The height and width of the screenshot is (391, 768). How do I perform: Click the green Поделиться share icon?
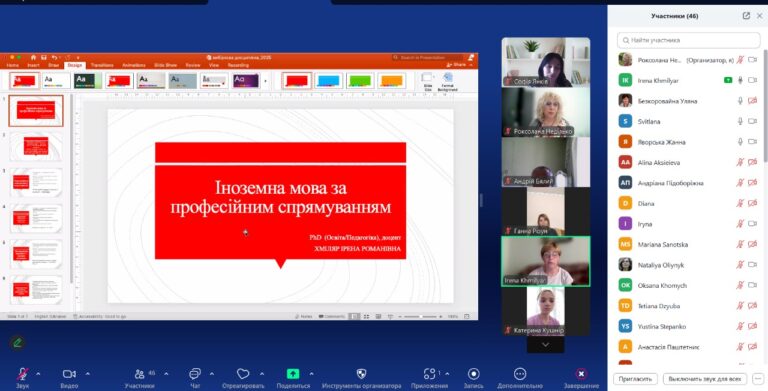click(293, 374)
